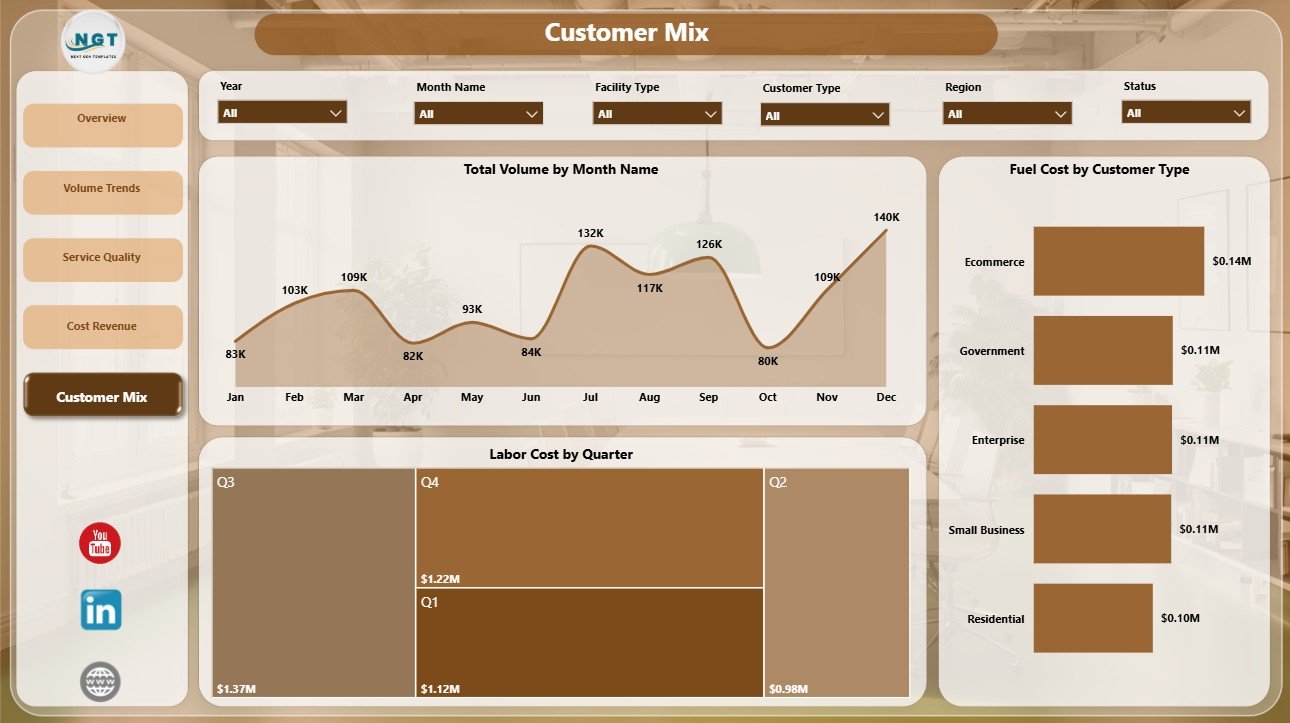Click the NGT logo
The image size is (1290, 723).
point(94,41)
